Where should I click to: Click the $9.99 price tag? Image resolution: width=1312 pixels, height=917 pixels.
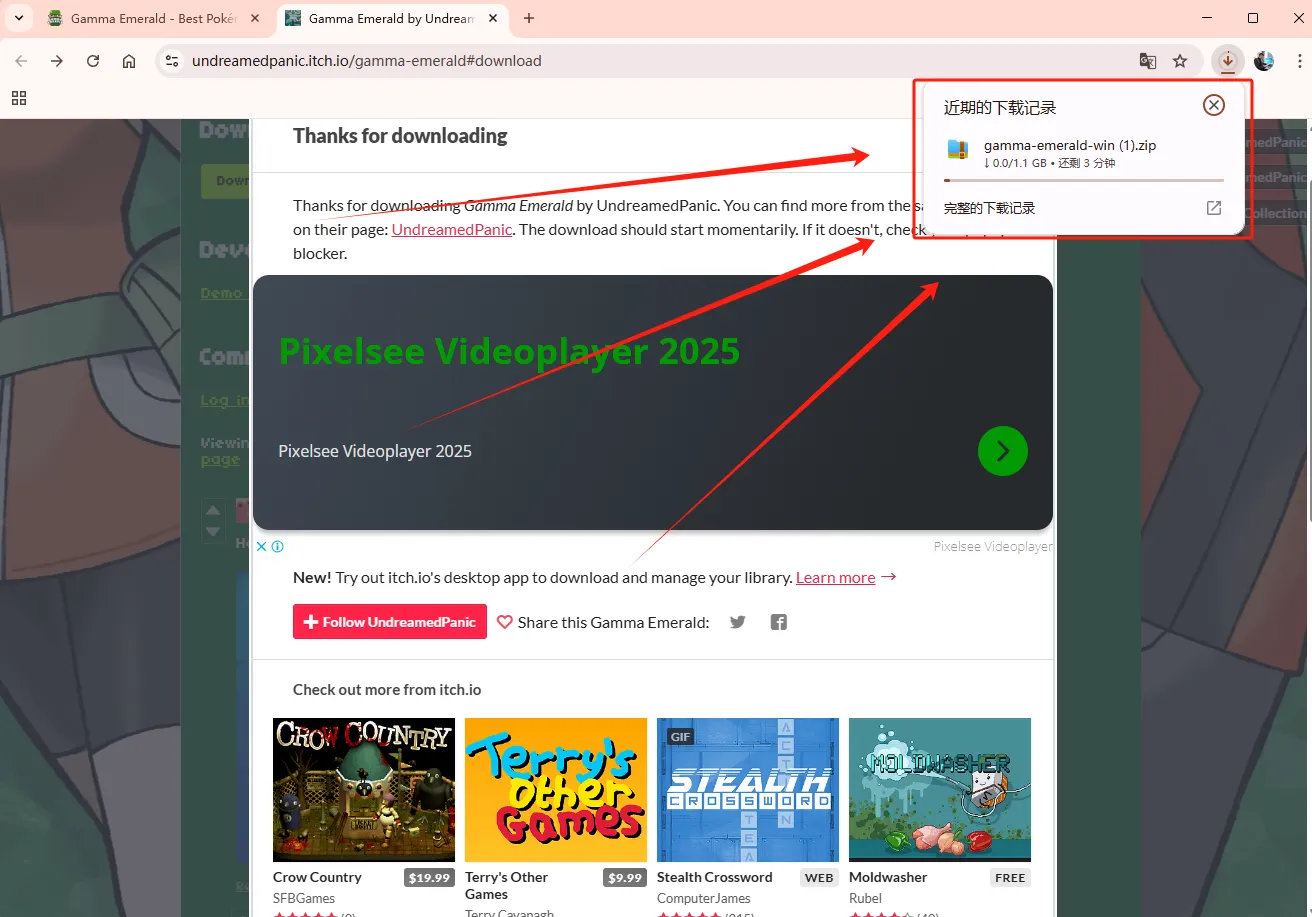(x=625, y=878)
